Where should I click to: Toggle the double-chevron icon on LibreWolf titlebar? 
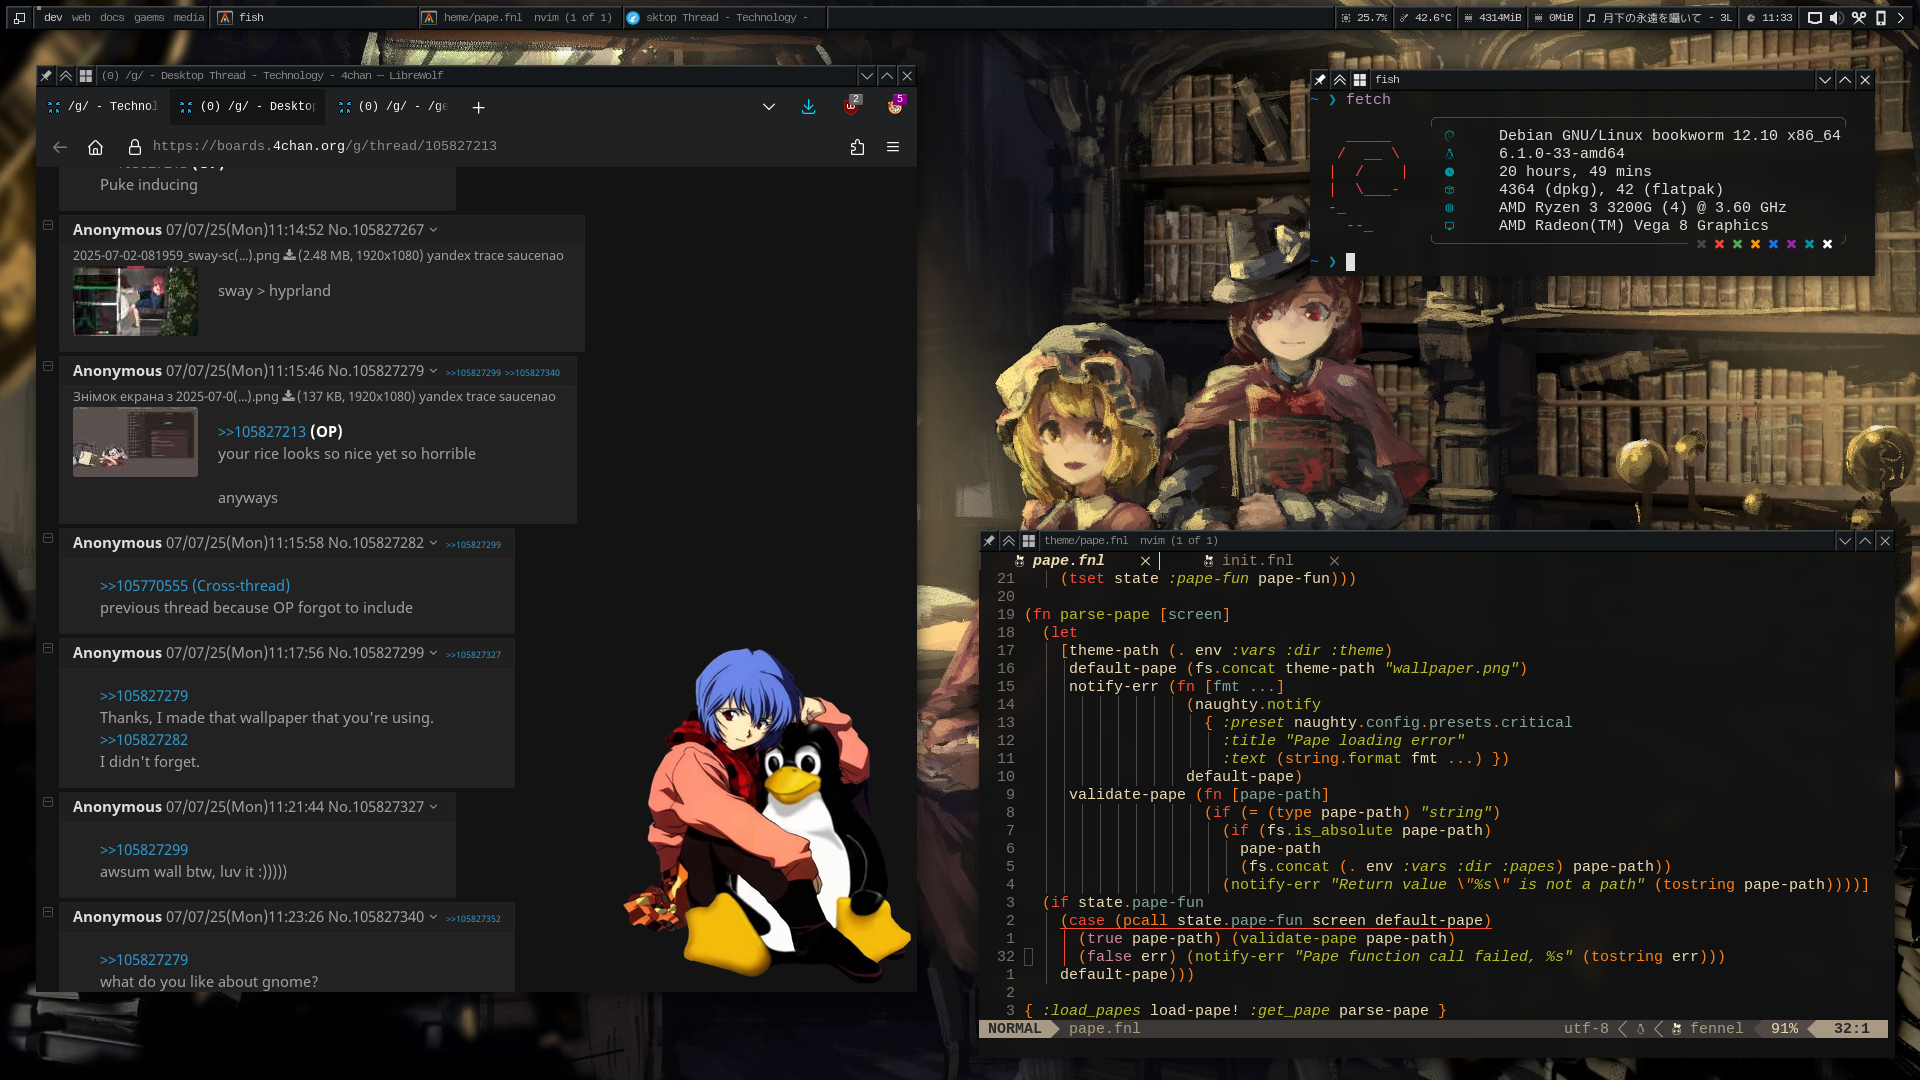click(66, 75)
